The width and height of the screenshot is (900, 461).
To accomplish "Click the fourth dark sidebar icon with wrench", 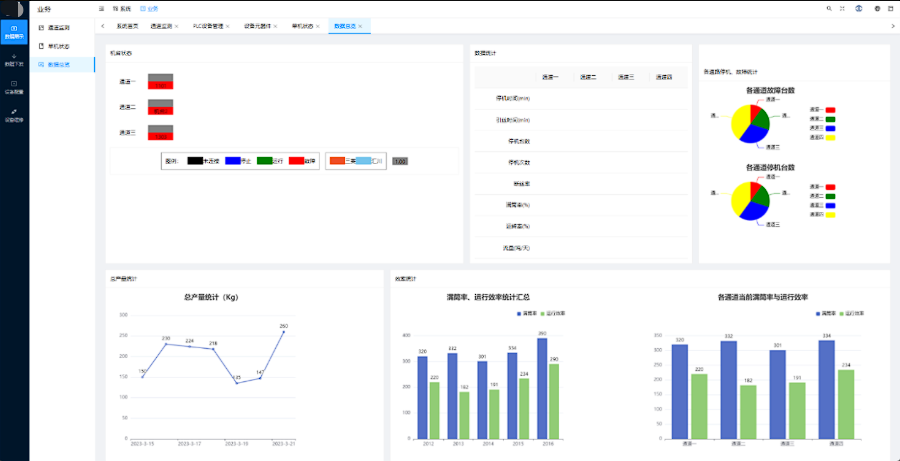I will [13, 115].
